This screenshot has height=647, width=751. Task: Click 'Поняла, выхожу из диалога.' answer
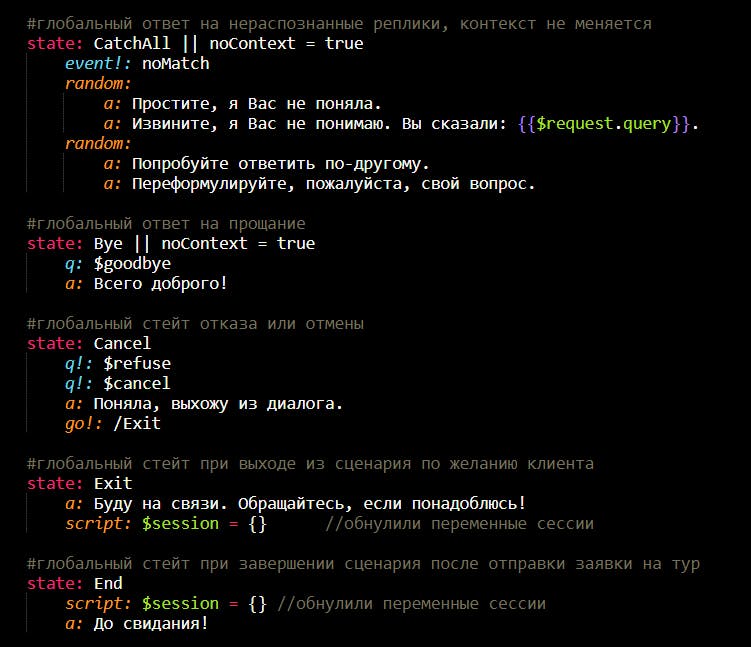tap(218, 404)
